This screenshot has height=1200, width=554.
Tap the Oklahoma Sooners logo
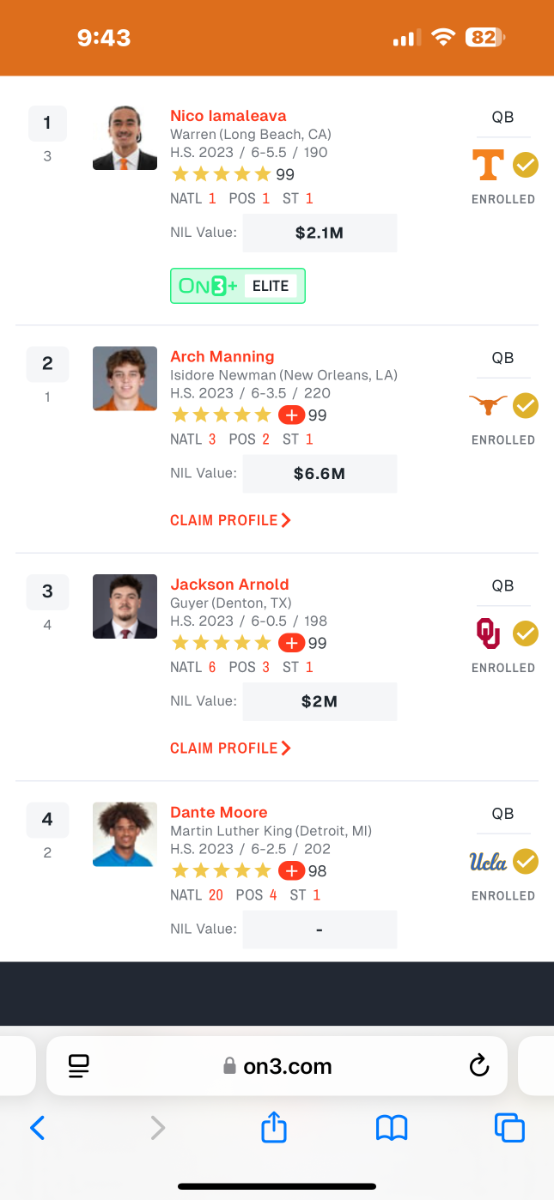point(488,633)
